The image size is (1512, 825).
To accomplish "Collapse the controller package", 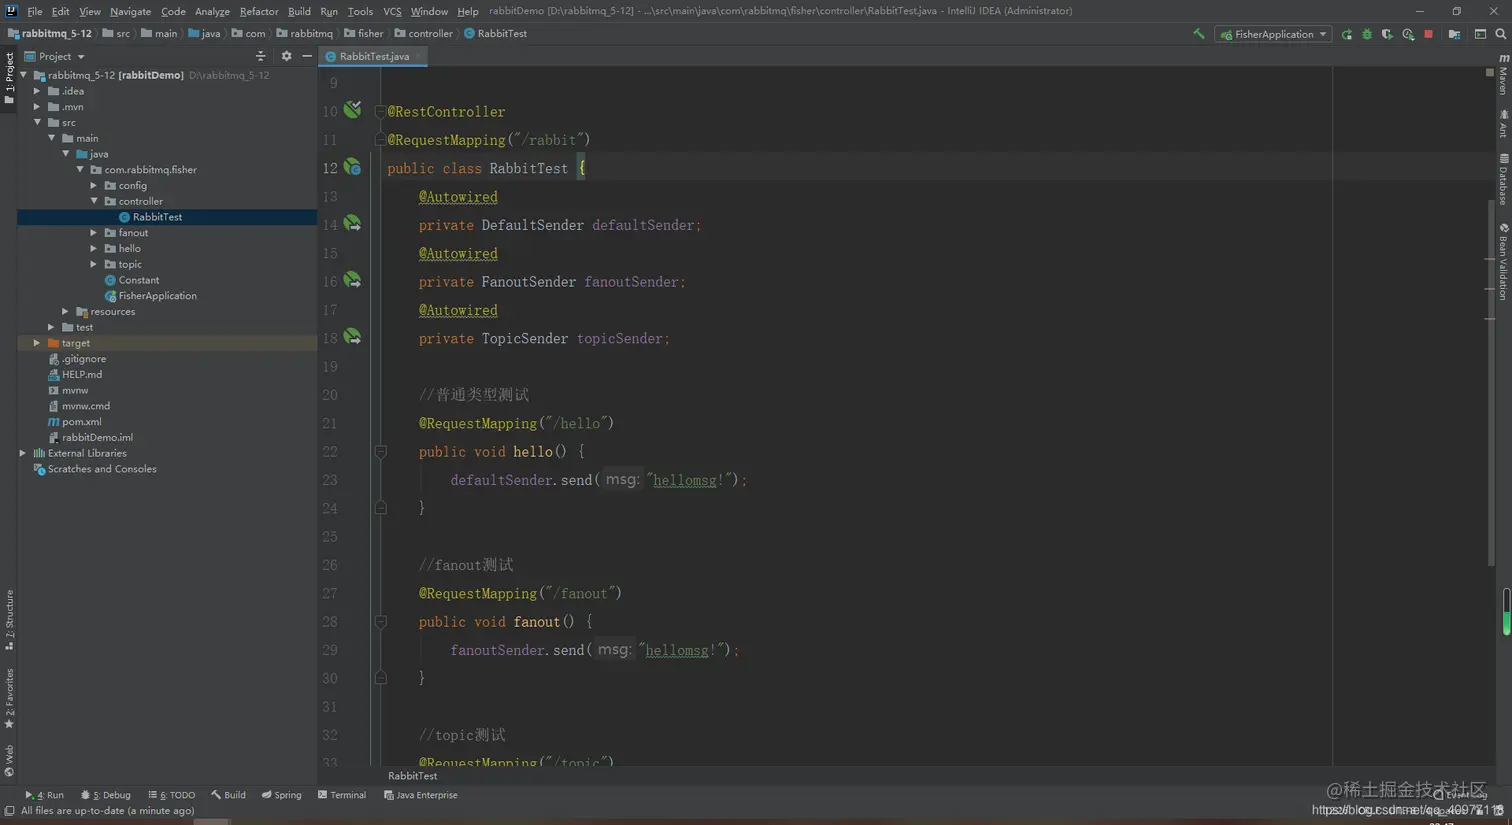I will click(94, 201).
